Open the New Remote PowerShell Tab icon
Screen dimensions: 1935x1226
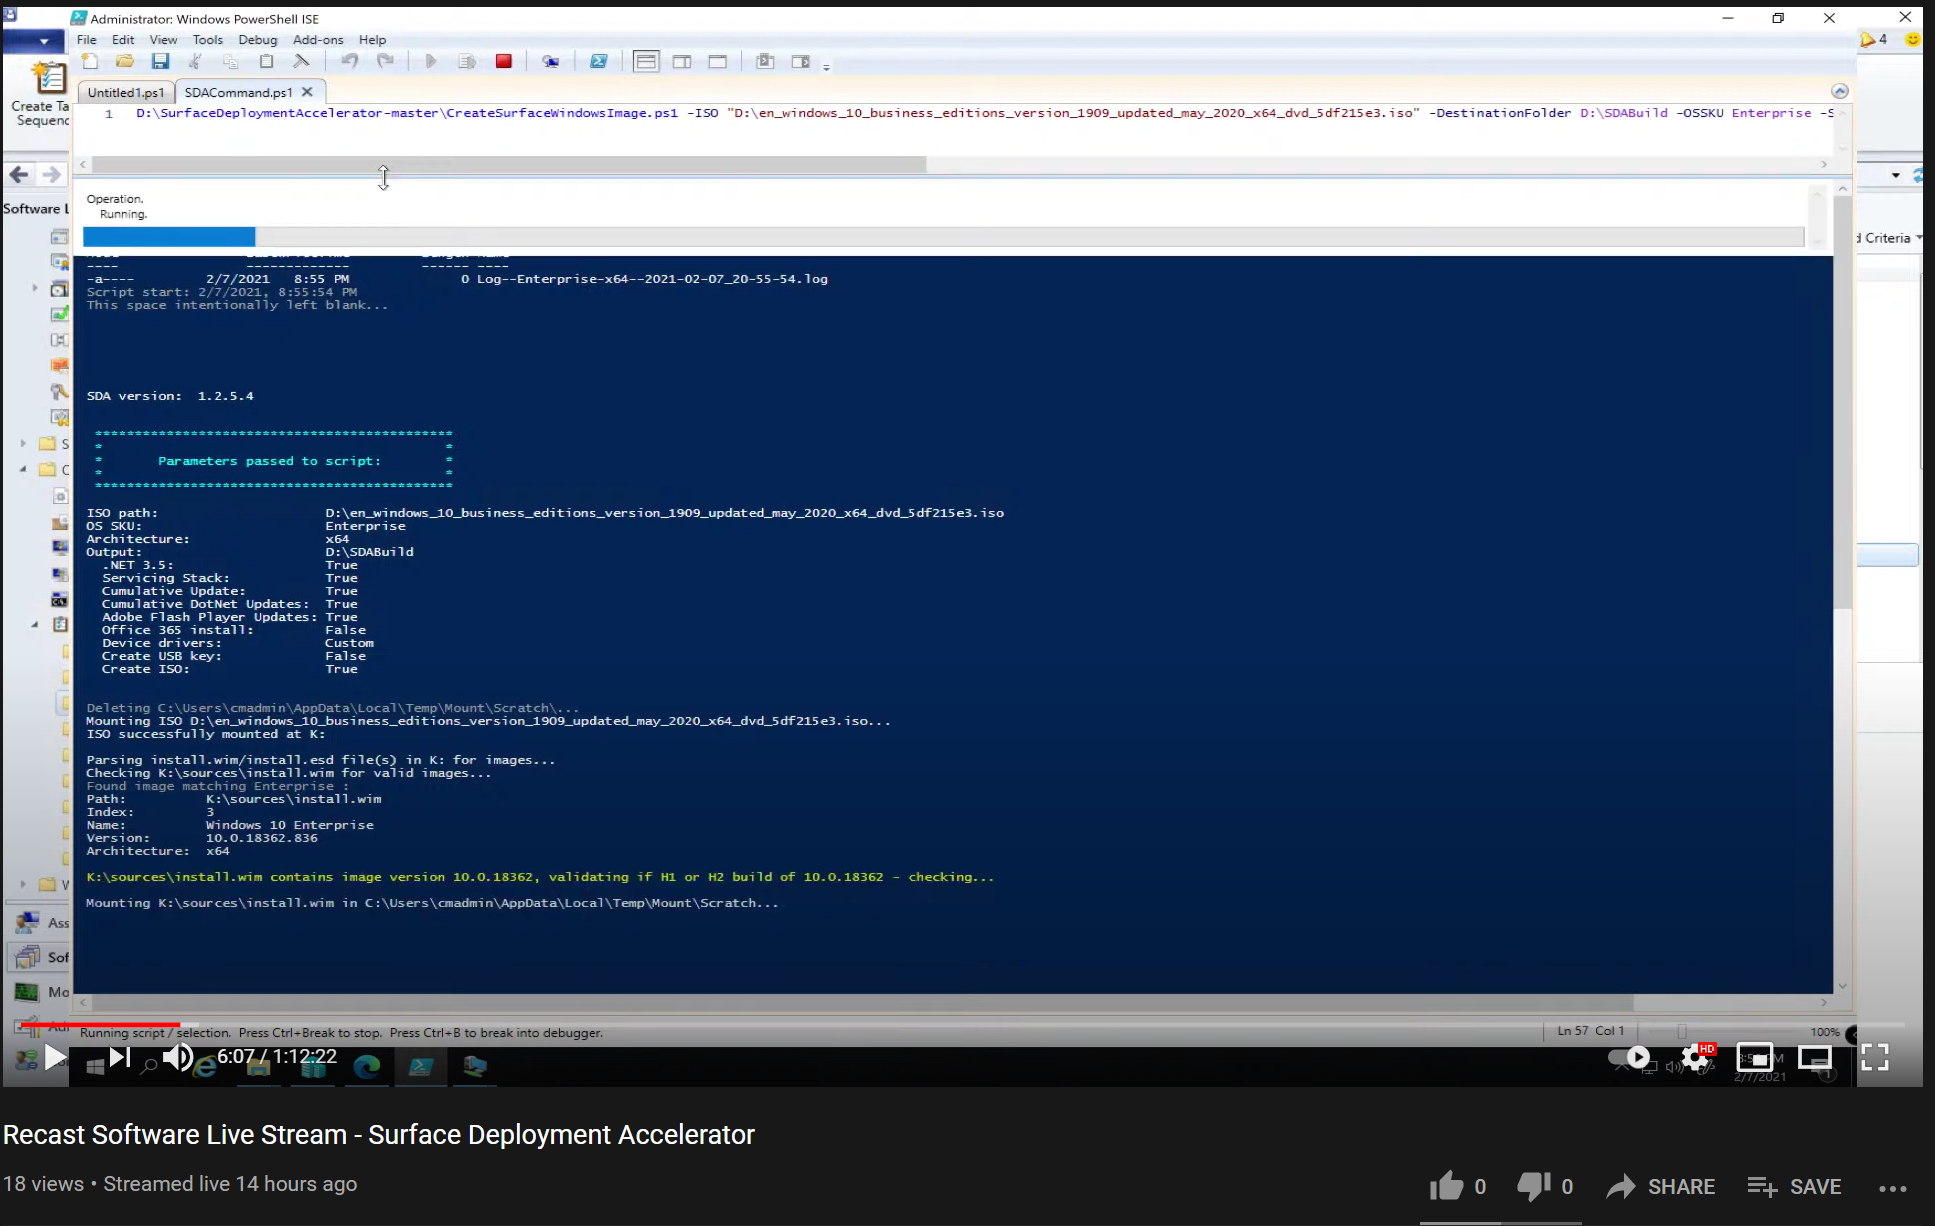(x=550, y=62)
